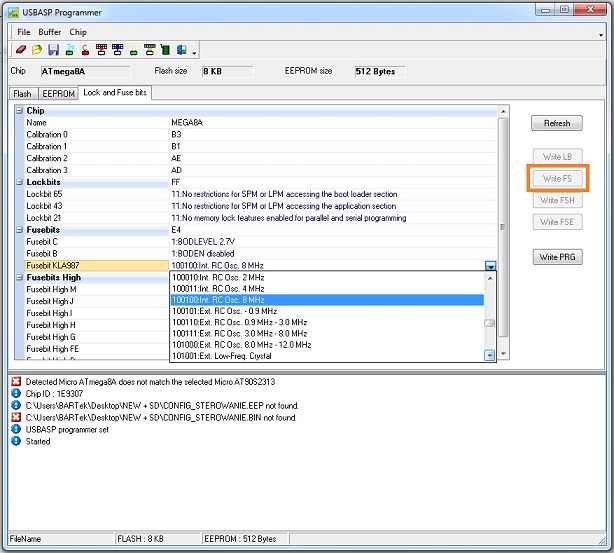This screenshot has height=553, width=614.
Task: Choose 100101:Ext. RC Osc. - 0.9 MHz option
Action: 327,311
